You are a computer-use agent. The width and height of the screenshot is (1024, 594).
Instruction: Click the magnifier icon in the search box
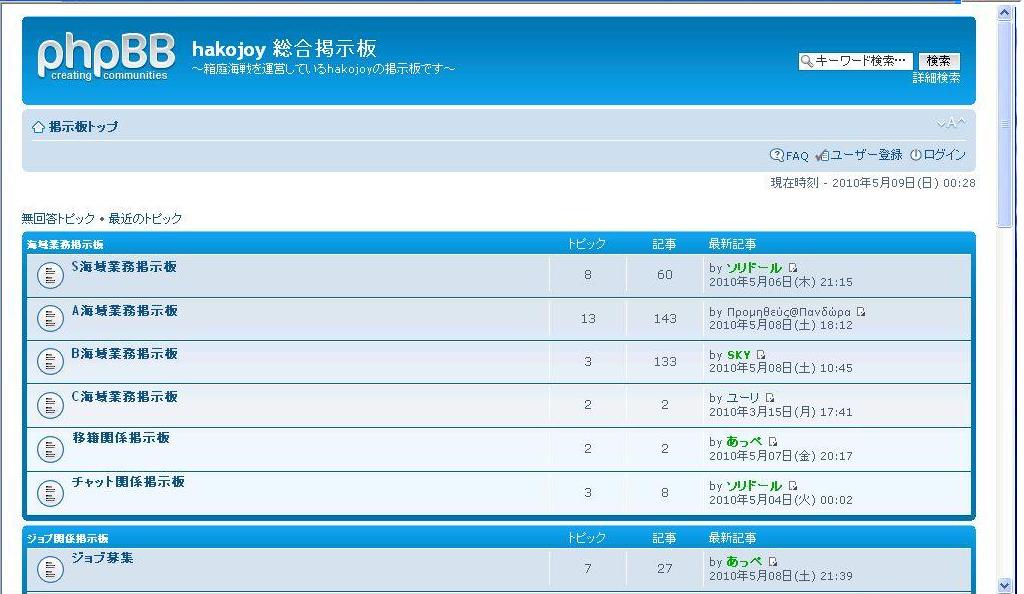coord(807,61)
